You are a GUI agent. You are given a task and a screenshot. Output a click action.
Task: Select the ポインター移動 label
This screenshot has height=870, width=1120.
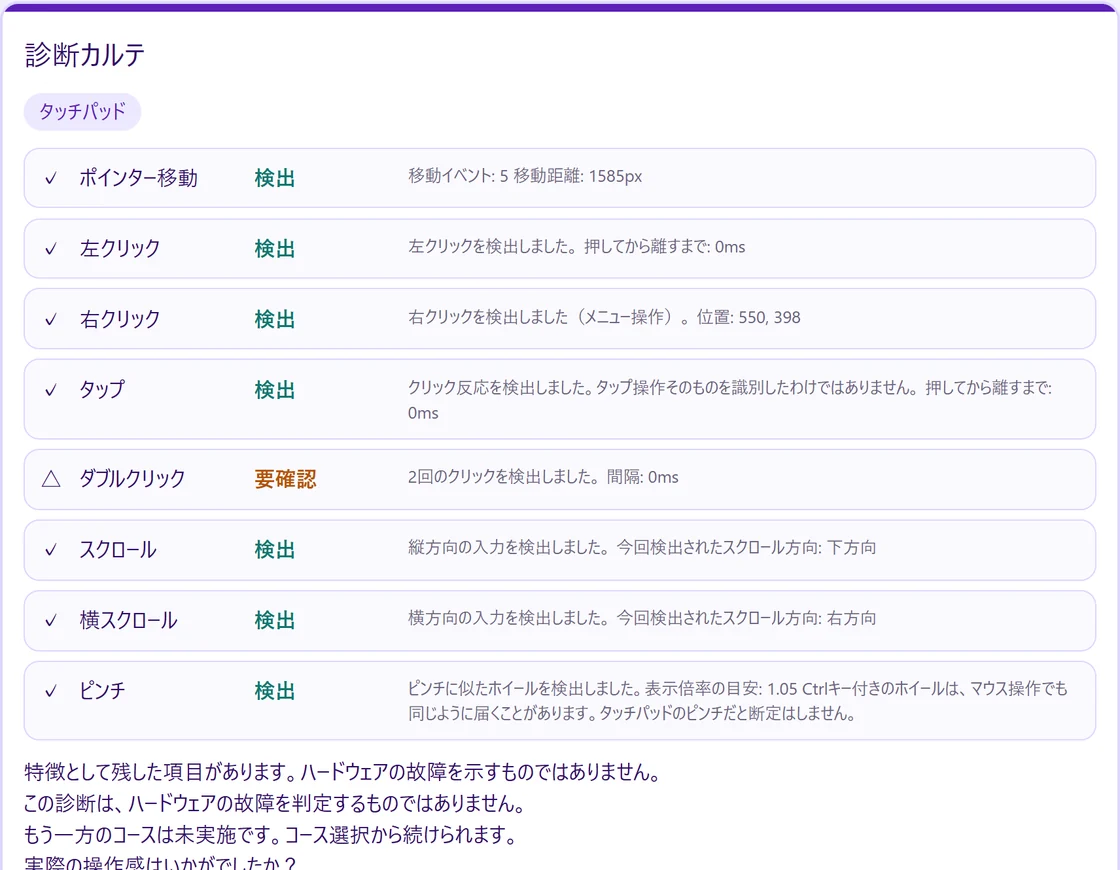tap(139, 178)
